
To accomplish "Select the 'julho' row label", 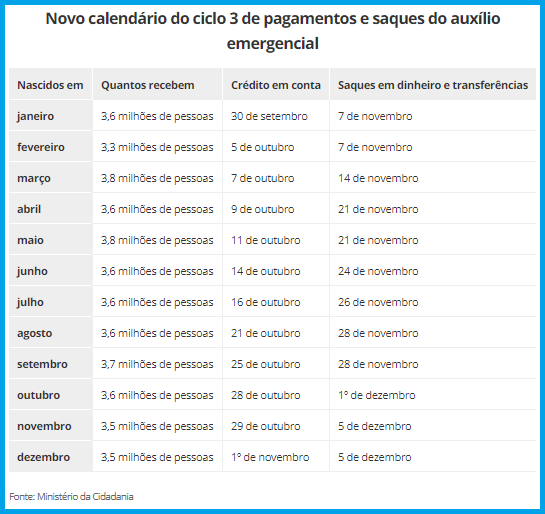I will [x=31, y=302].
